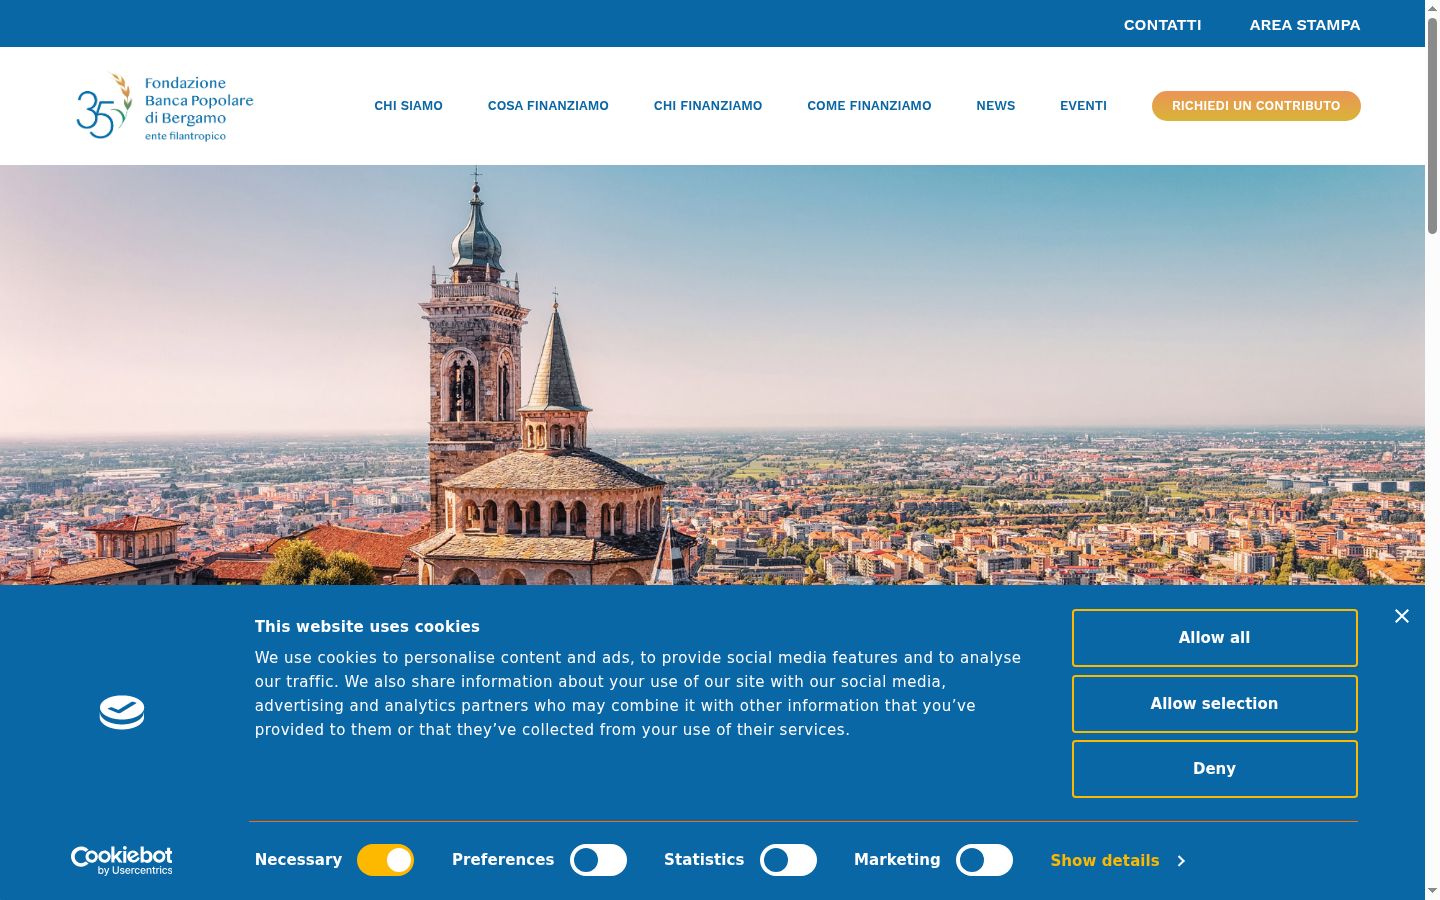This screenshot has width=1440, height=900.
Task: Deny cookies with the Deny button
Action: (x=1214, y=769)
